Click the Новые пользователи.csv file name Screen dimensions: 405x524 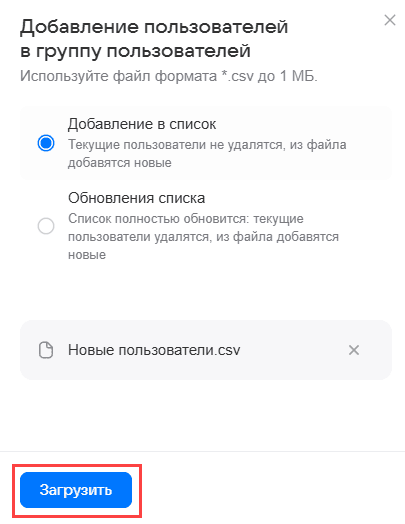click(x=154, y=350)
